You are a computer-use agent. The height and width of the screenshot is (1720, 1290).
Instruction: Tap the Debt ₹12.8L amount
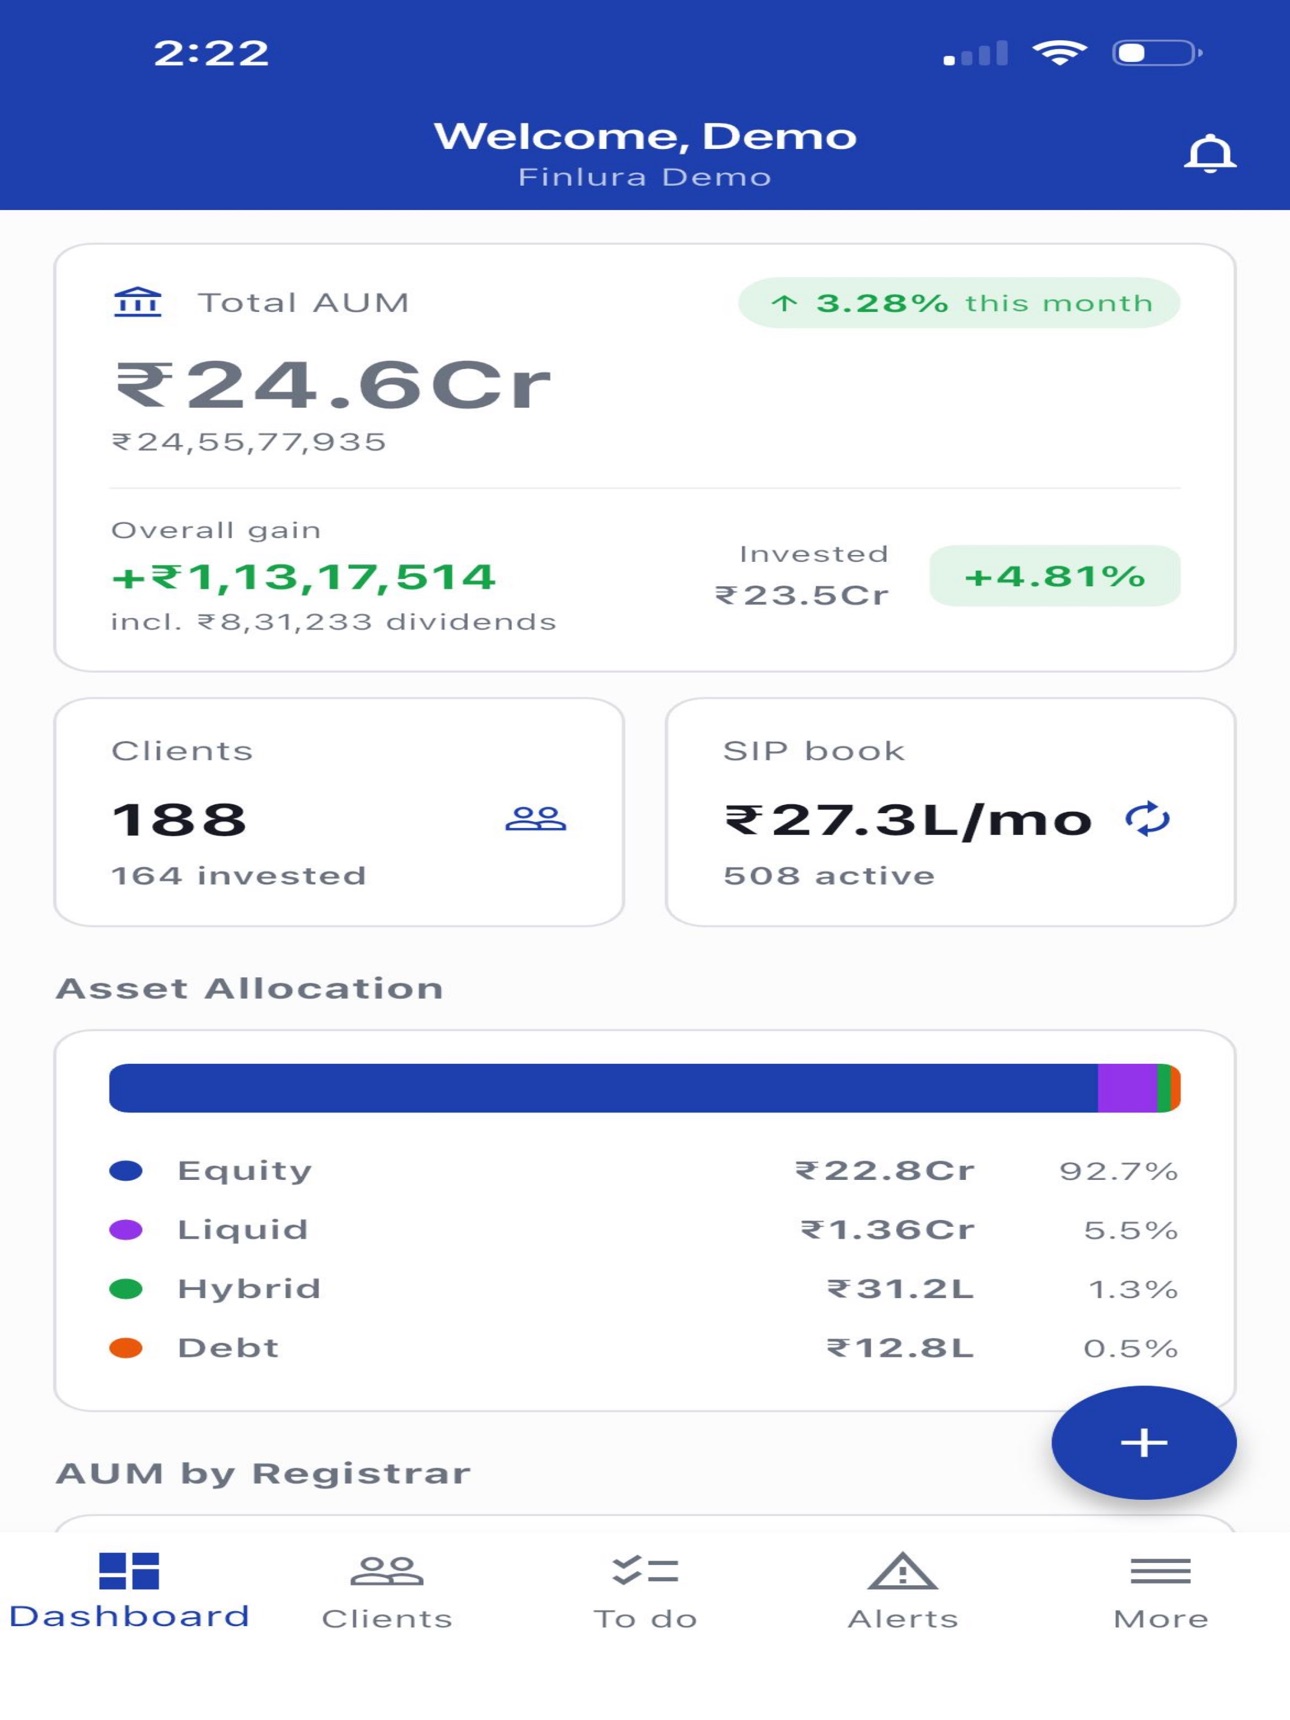pyautogui.click(x=900, y=1348)
